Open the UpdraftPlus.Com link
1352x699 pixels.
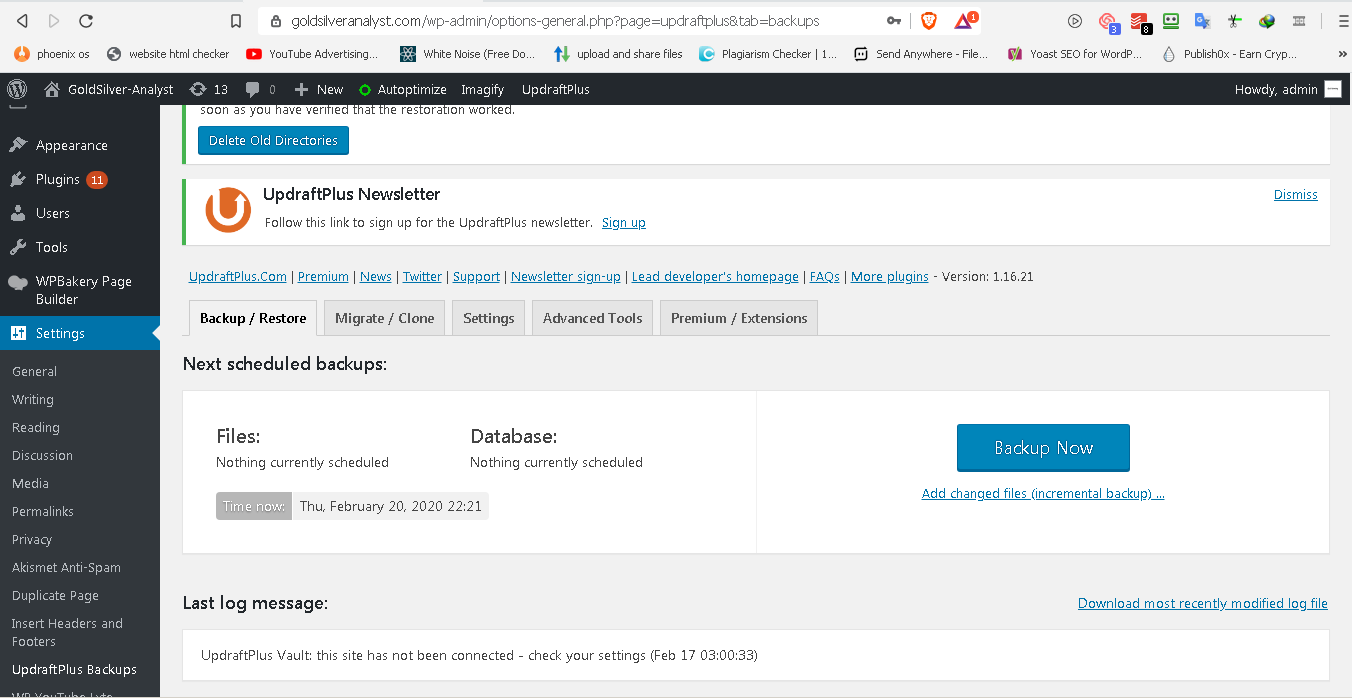click(238, 276)
